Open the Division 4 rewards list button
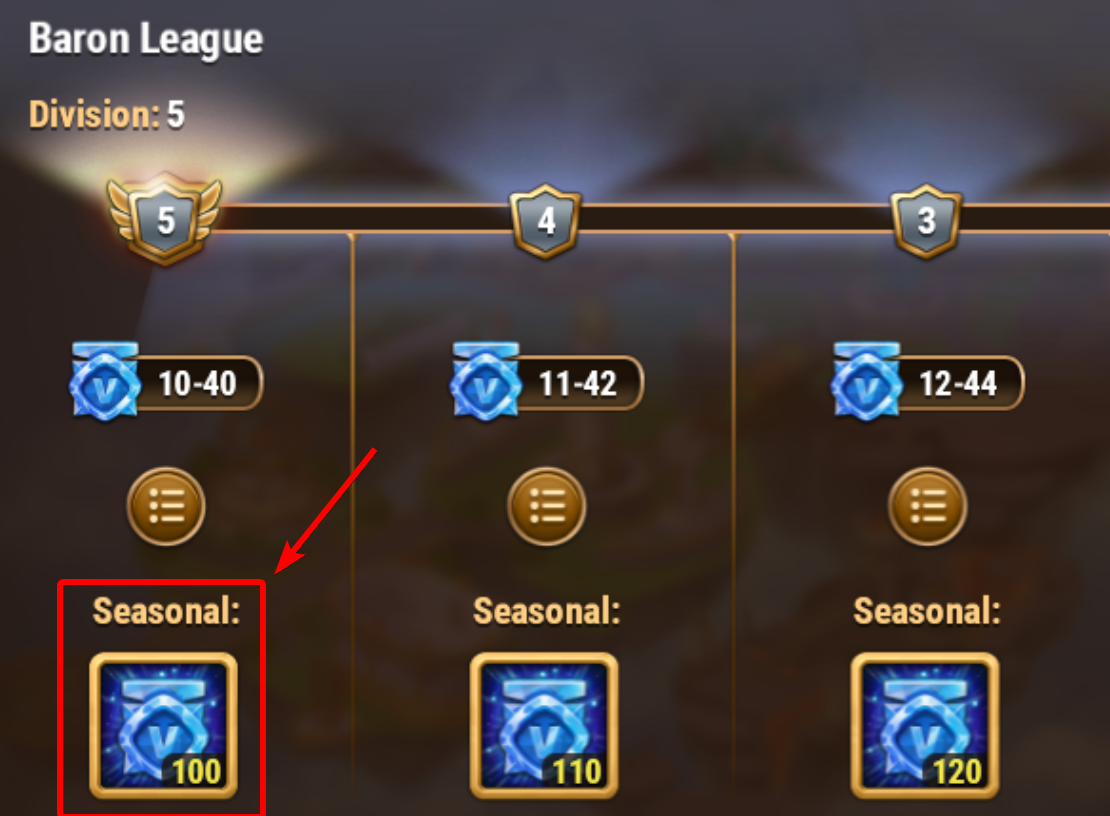Viewport: 1110px width, 816px height. (547, 506)
